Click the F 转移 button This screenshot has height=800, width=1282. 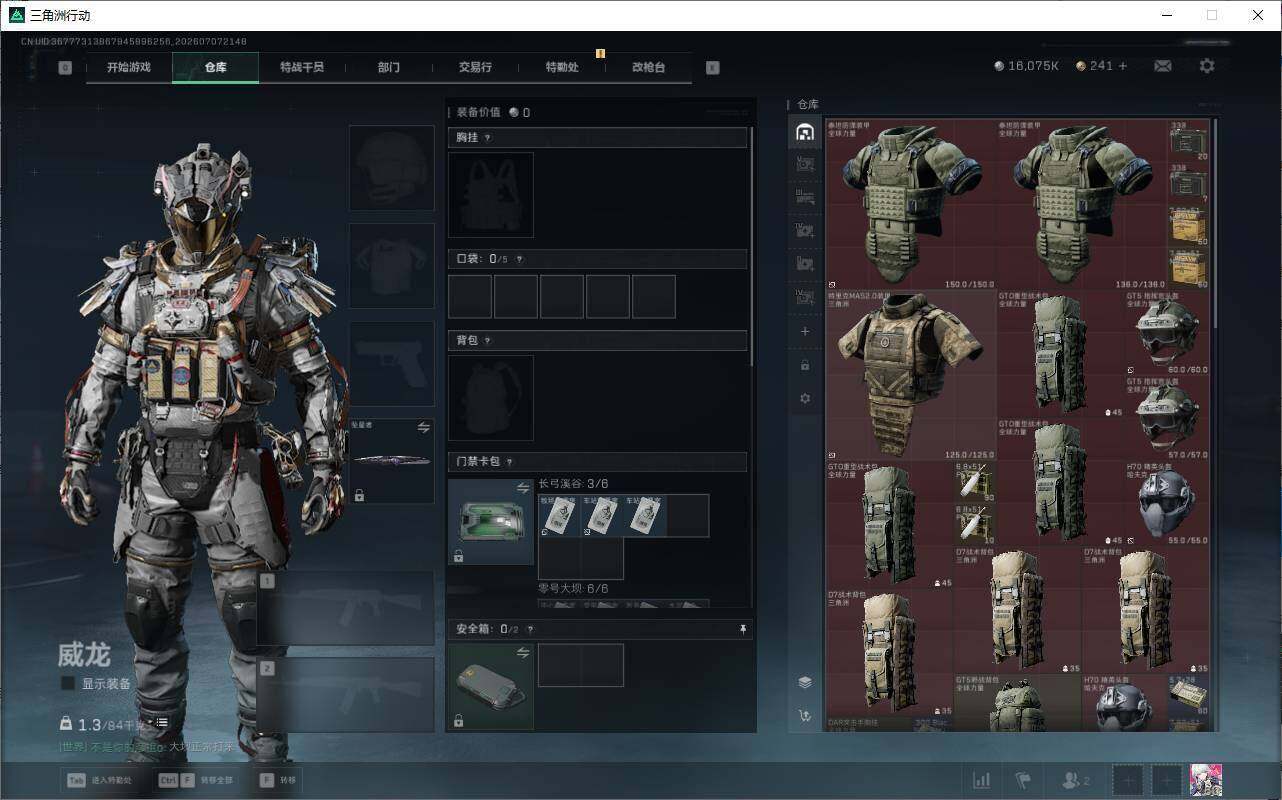277,780
